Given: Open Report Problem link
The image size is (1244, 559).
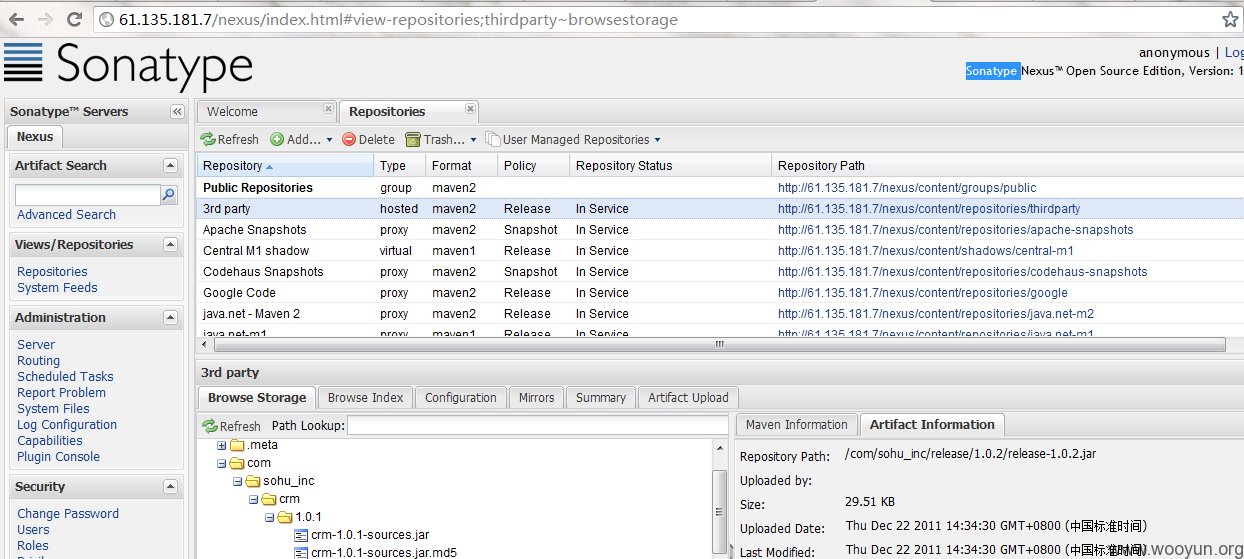Looking at the screenshot, I should pyautogui.click(x=61, y=393).
